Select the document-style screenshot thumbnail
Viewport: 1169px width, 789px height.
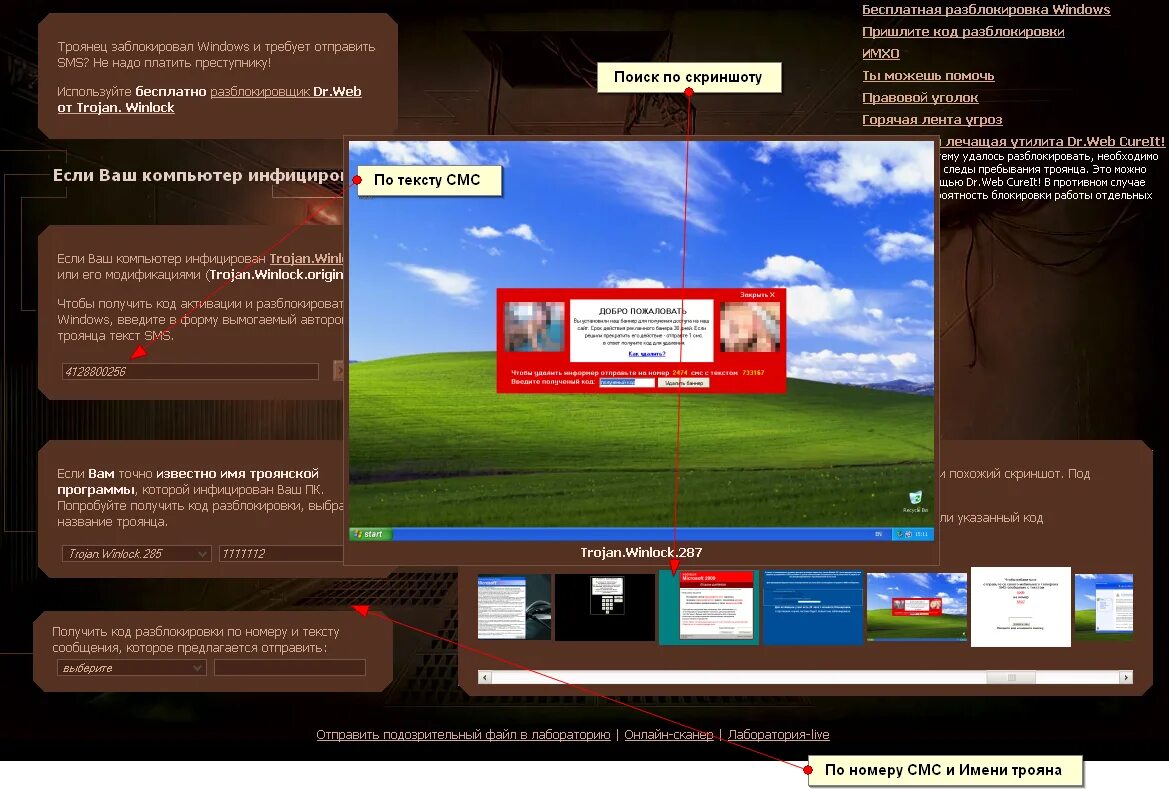(514, 607)
